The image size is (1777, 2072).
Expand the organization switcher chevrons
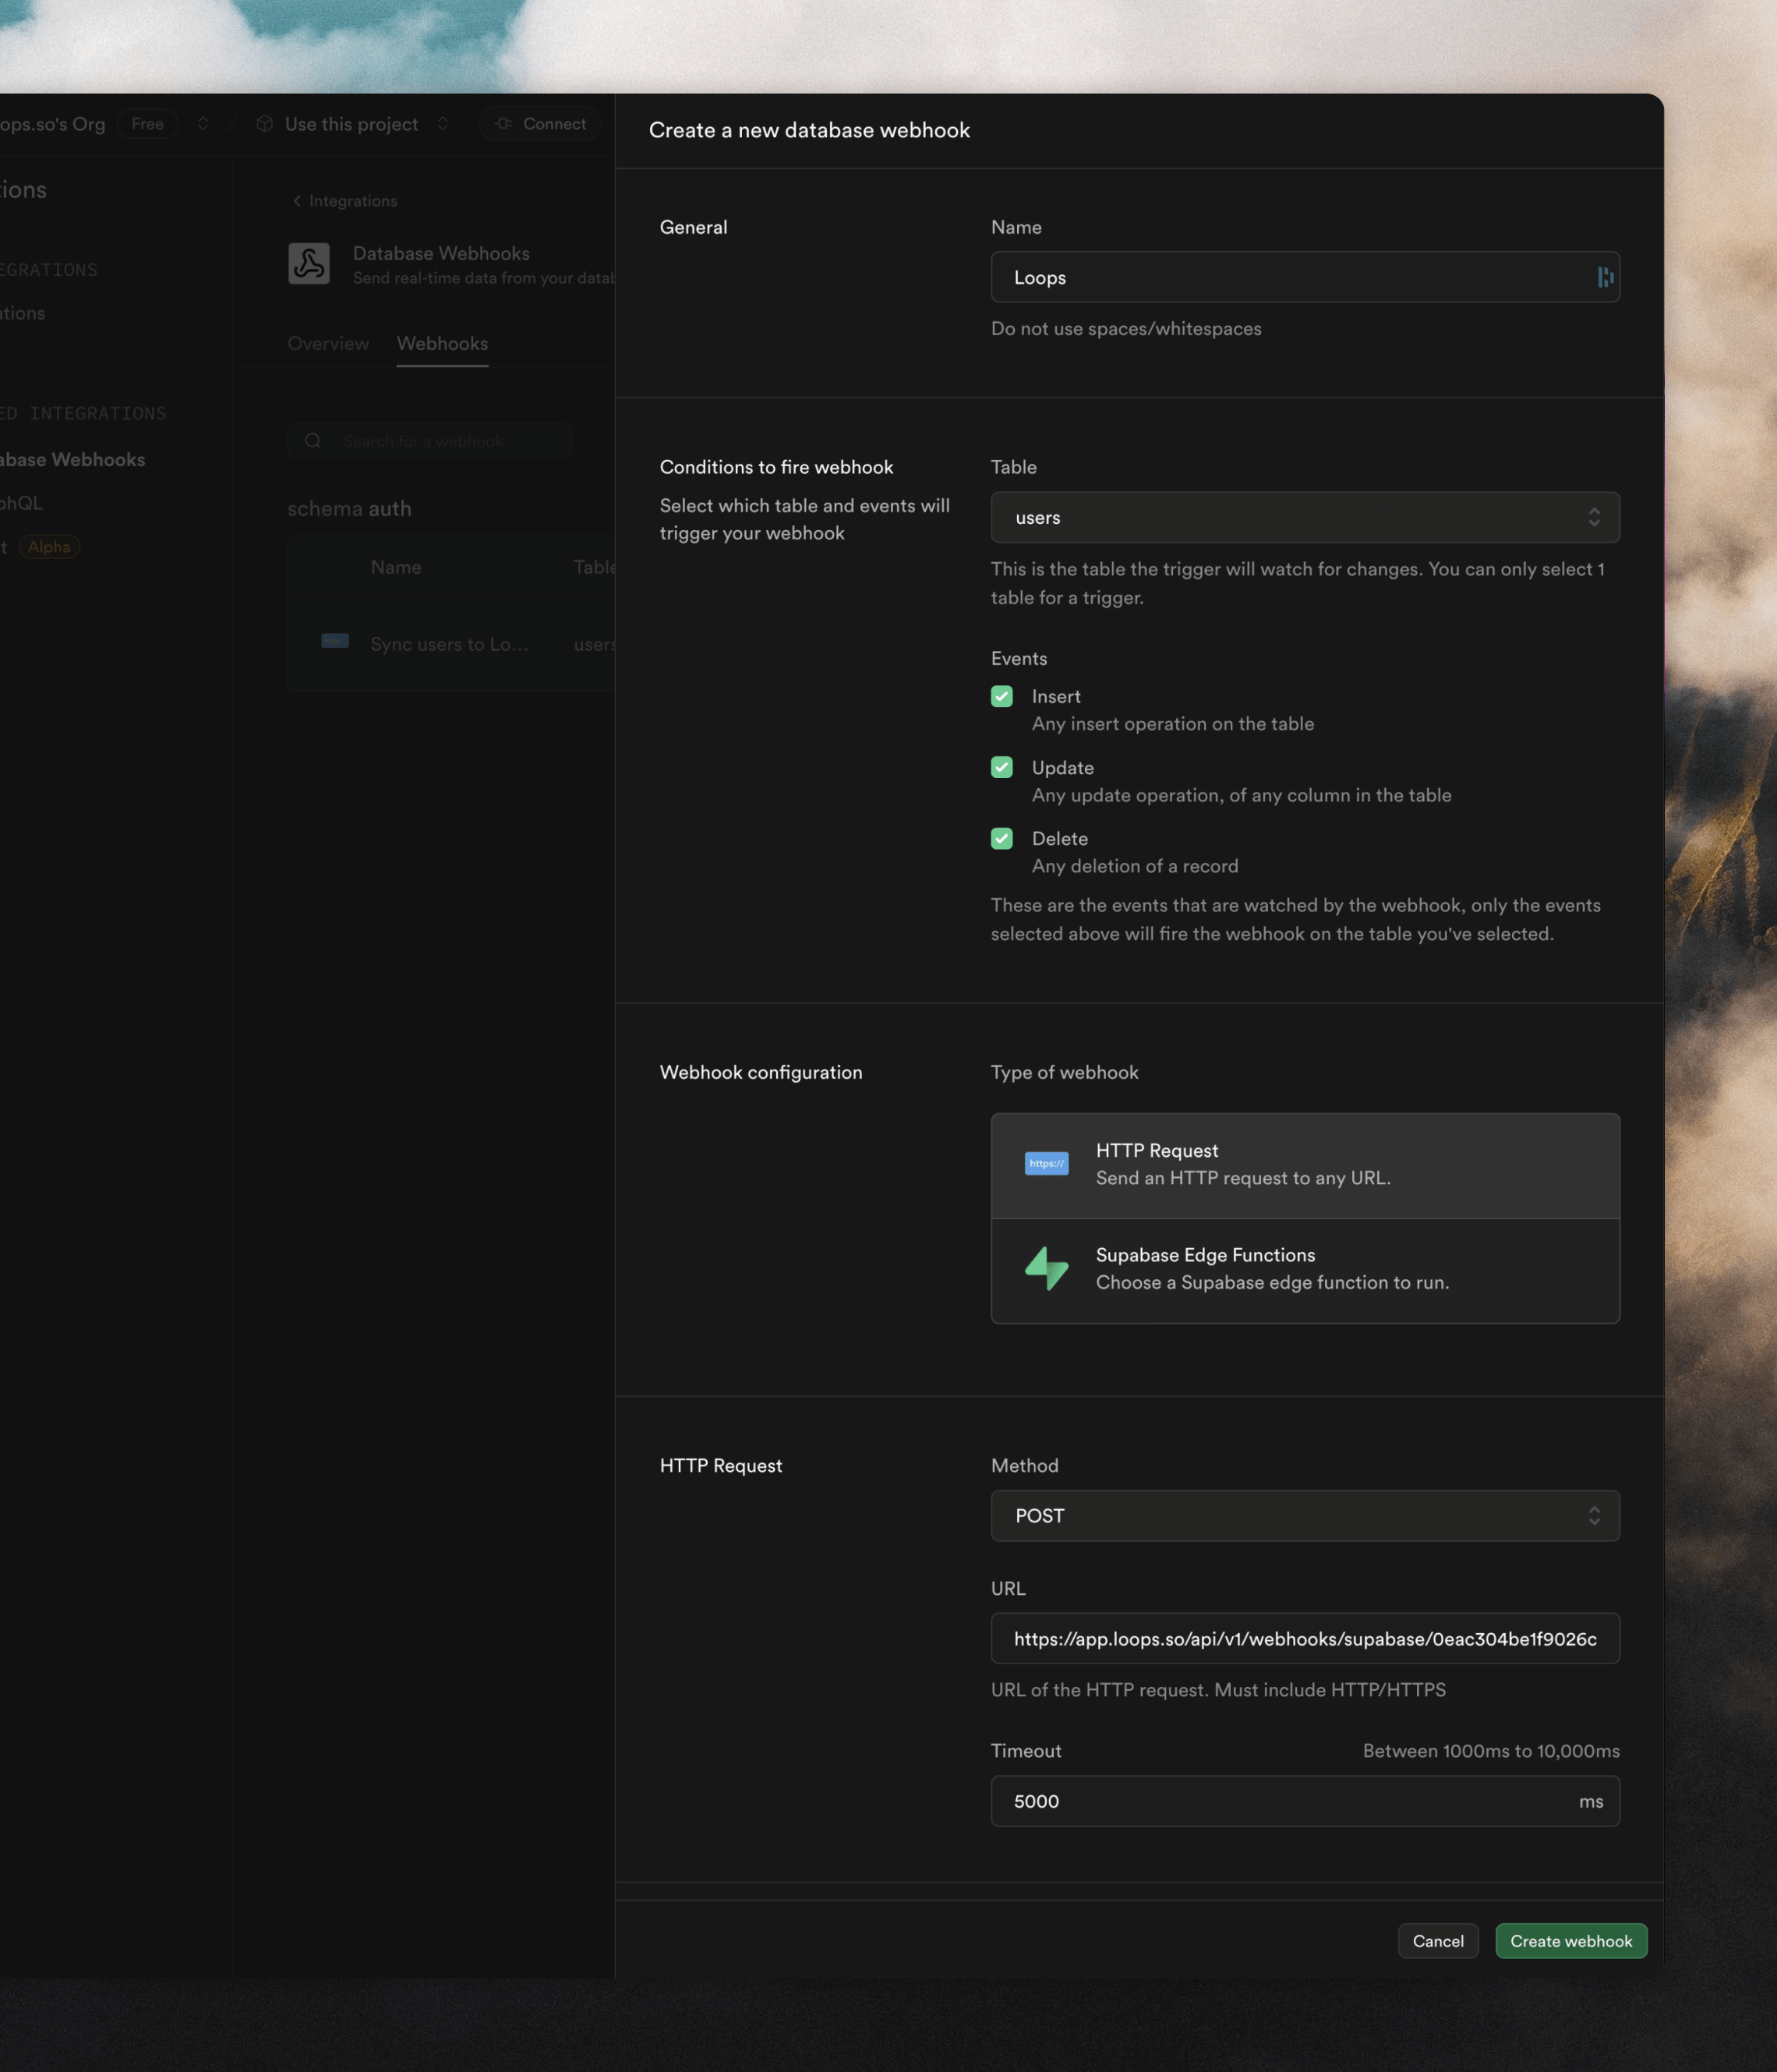pos(203,124)
